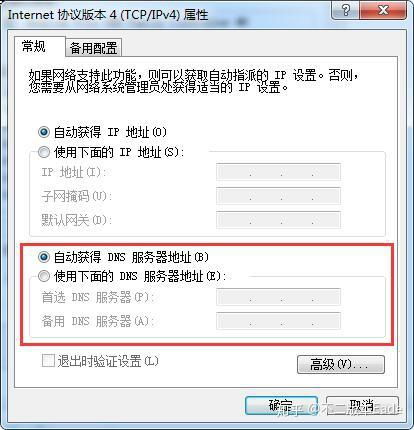Open 高级 advanced settings button

[x=341, y=364]
